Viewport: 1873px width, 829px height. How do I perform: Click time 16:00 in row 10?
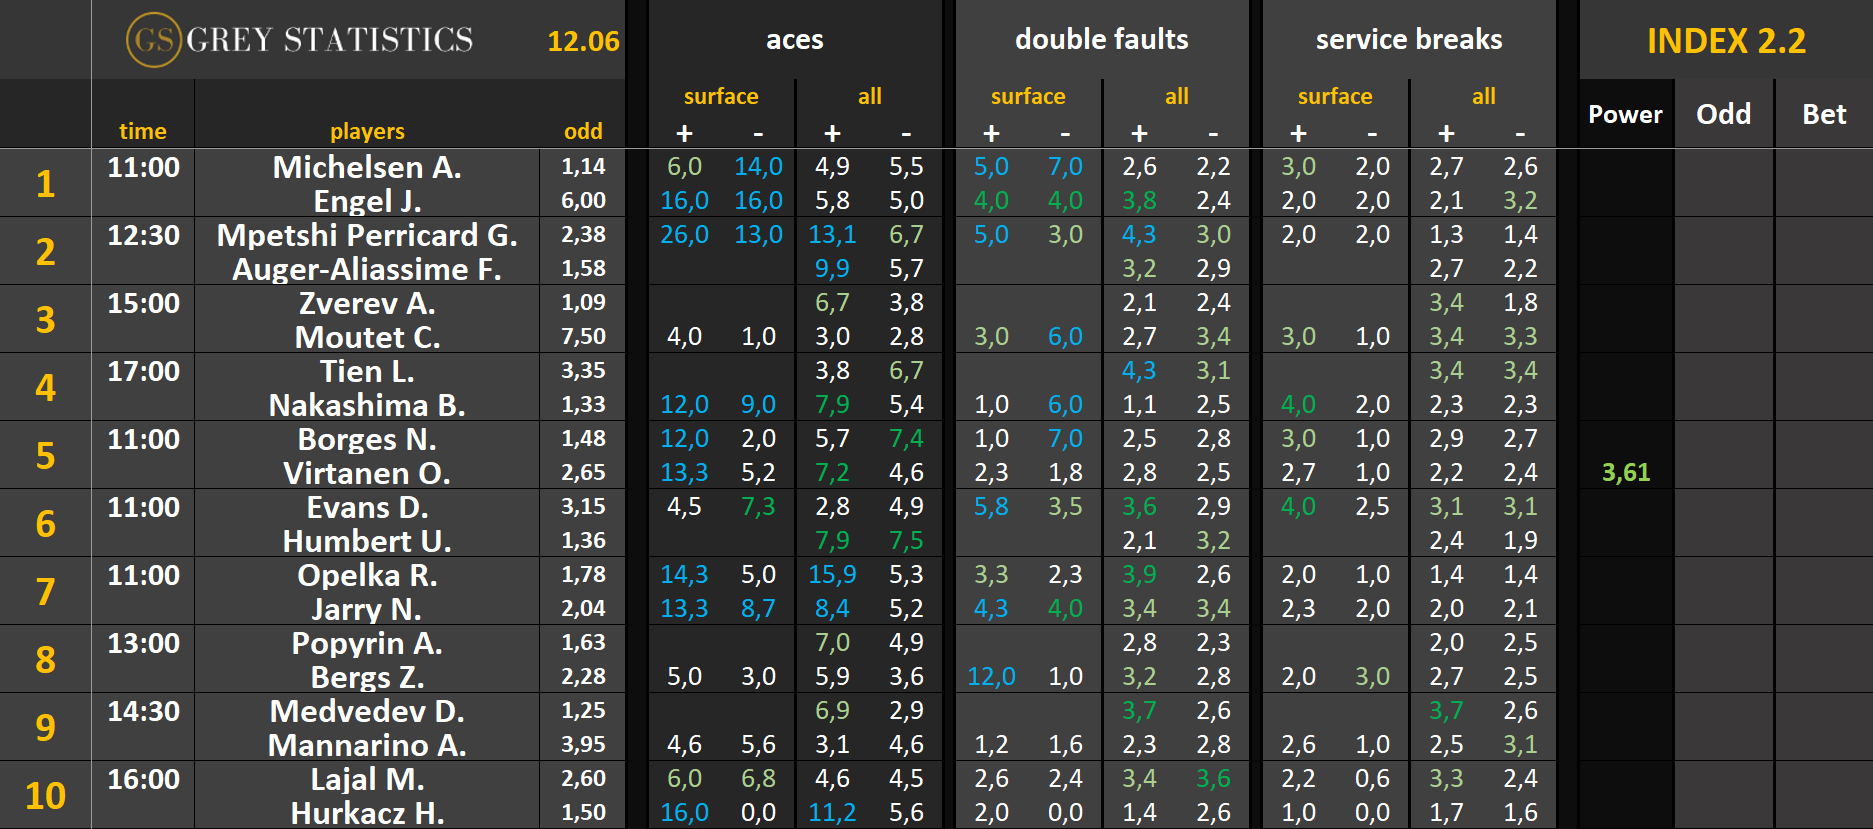pyautogui.click(x=143, y=779)
